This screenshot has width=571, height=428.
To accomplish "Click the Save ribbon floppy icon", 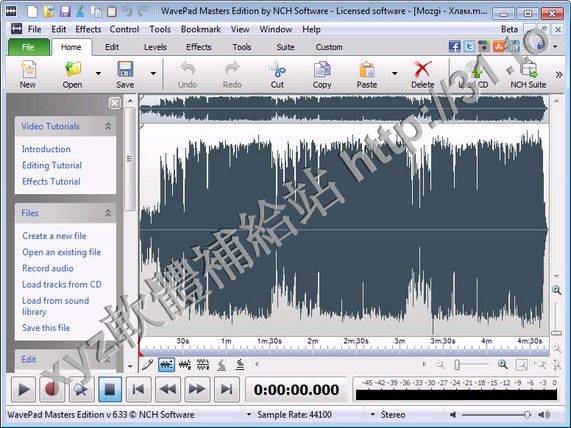I will (x=125, y=69).
